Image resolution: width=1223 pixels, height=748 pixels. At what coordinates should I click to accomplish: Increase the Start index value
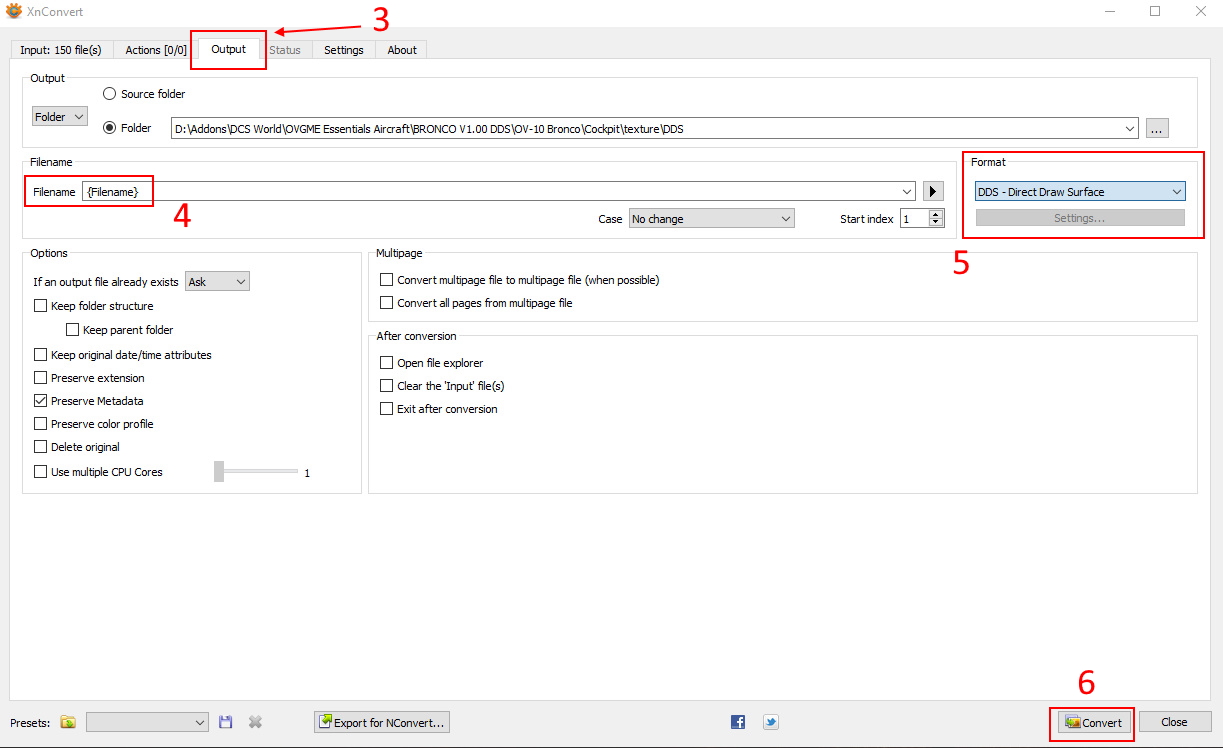936,214
